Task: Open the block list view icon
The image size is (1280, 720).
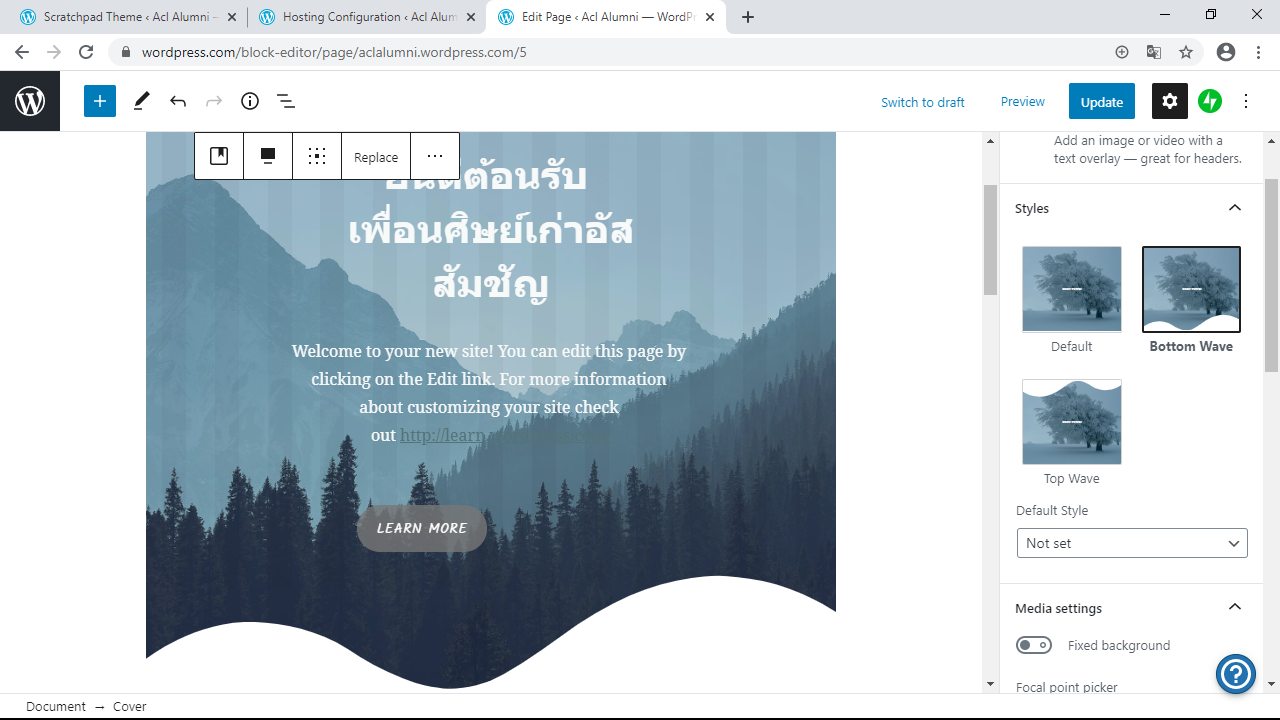Action: click(285, 101)
